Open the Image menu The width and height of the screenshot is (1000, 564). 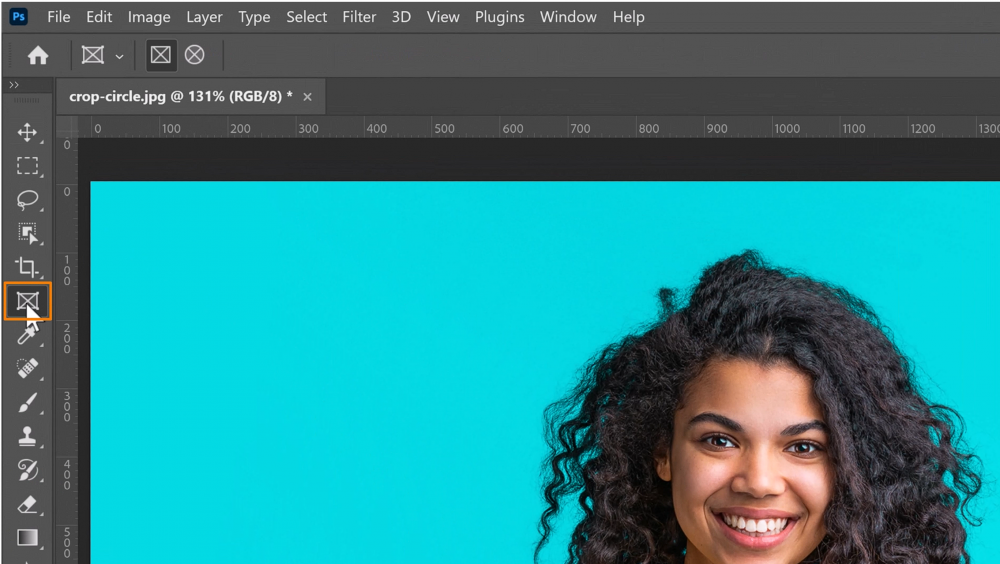pyautogui.click(x=149, y=17)
